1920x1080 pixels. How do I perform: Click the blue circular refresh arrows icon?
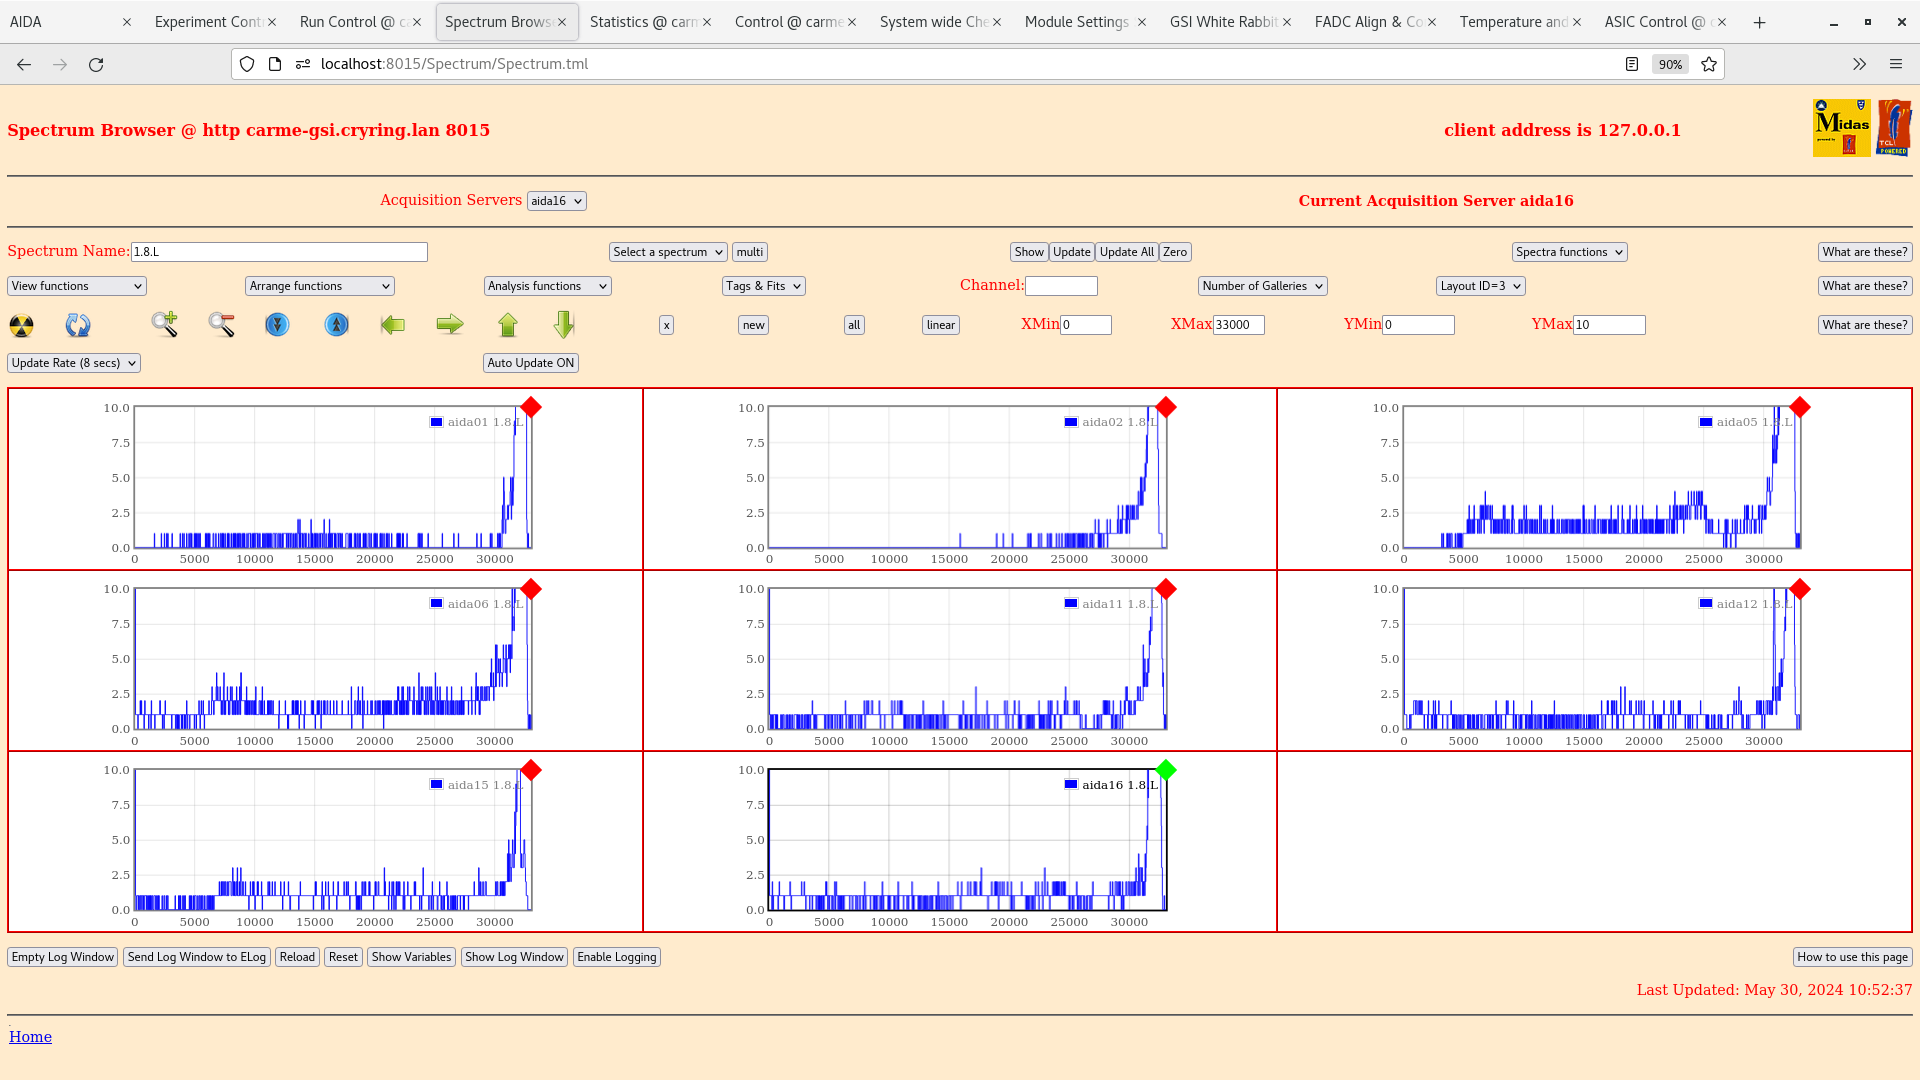pos(78,325)
